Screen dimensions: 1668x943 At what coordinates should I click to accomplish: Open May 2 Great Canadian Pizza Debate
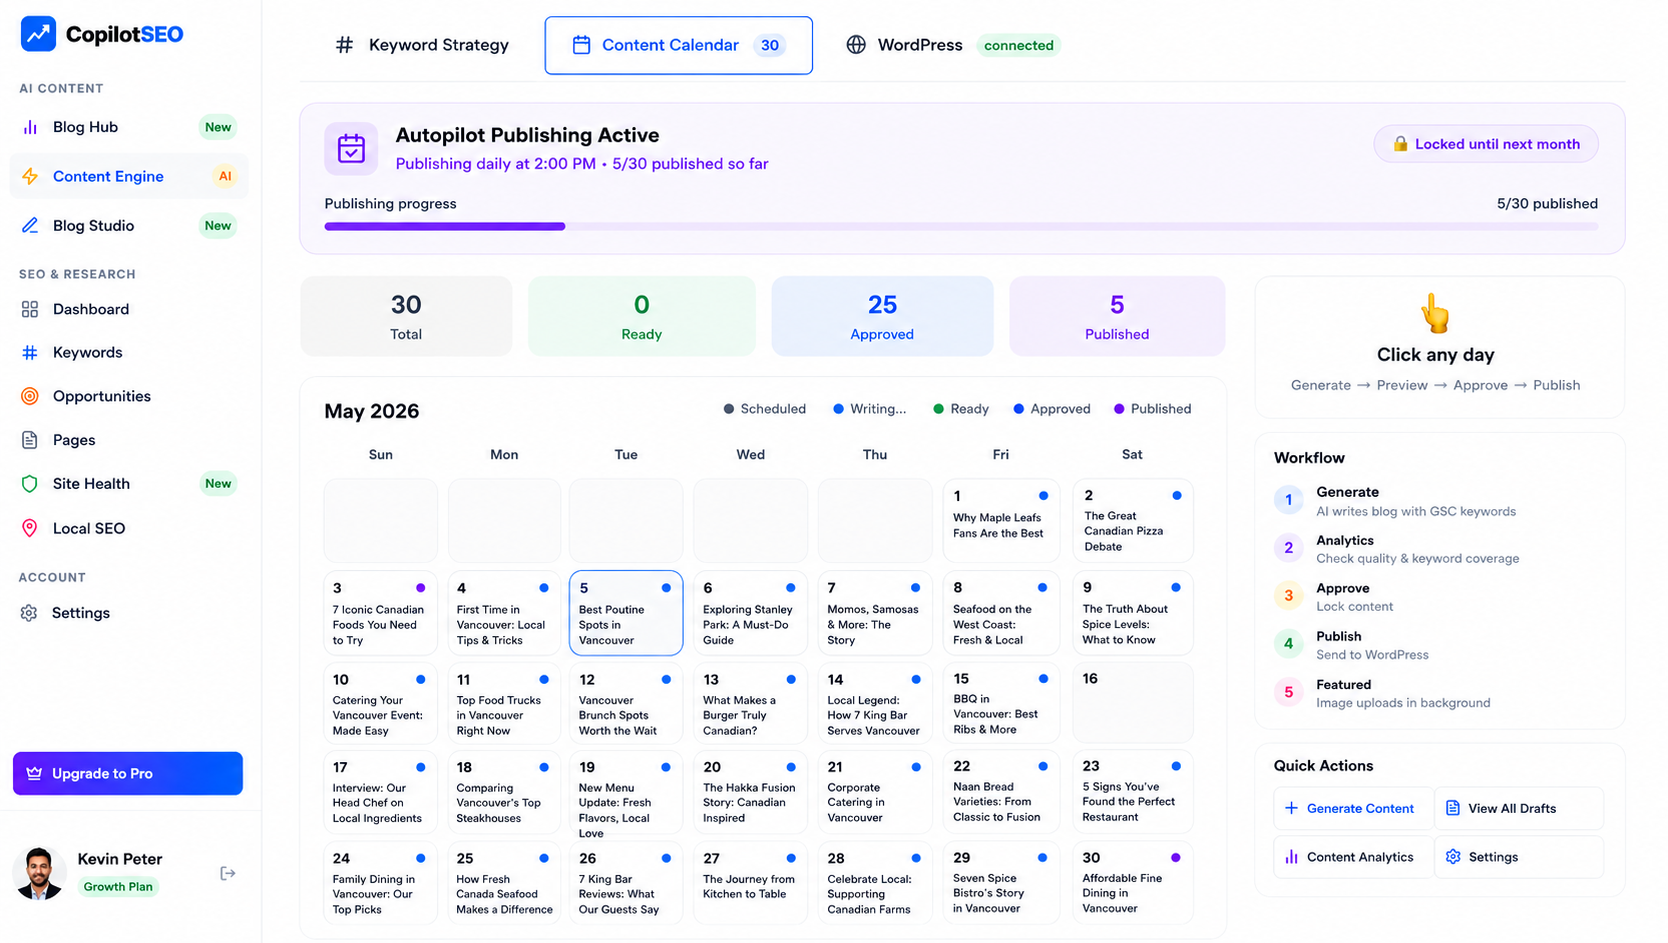point(1132,521)
